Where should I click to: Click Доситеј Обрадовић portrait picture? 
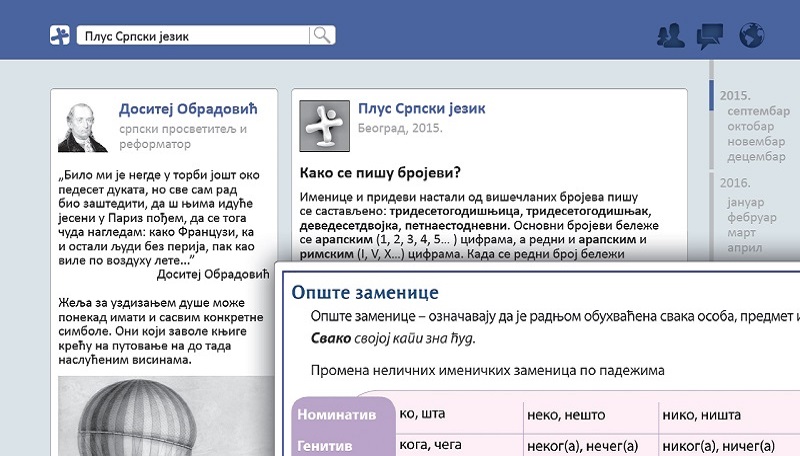tap(83, 127)
